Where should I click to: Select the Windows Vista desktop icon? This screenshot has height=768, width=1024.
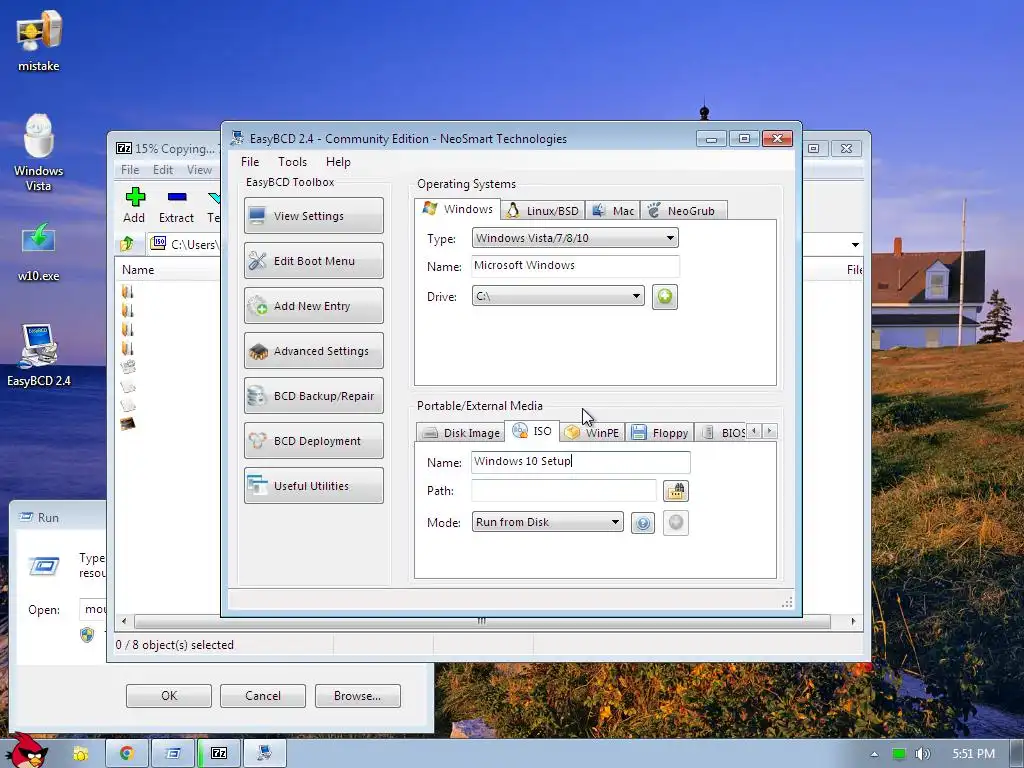(x=39, y=153)
